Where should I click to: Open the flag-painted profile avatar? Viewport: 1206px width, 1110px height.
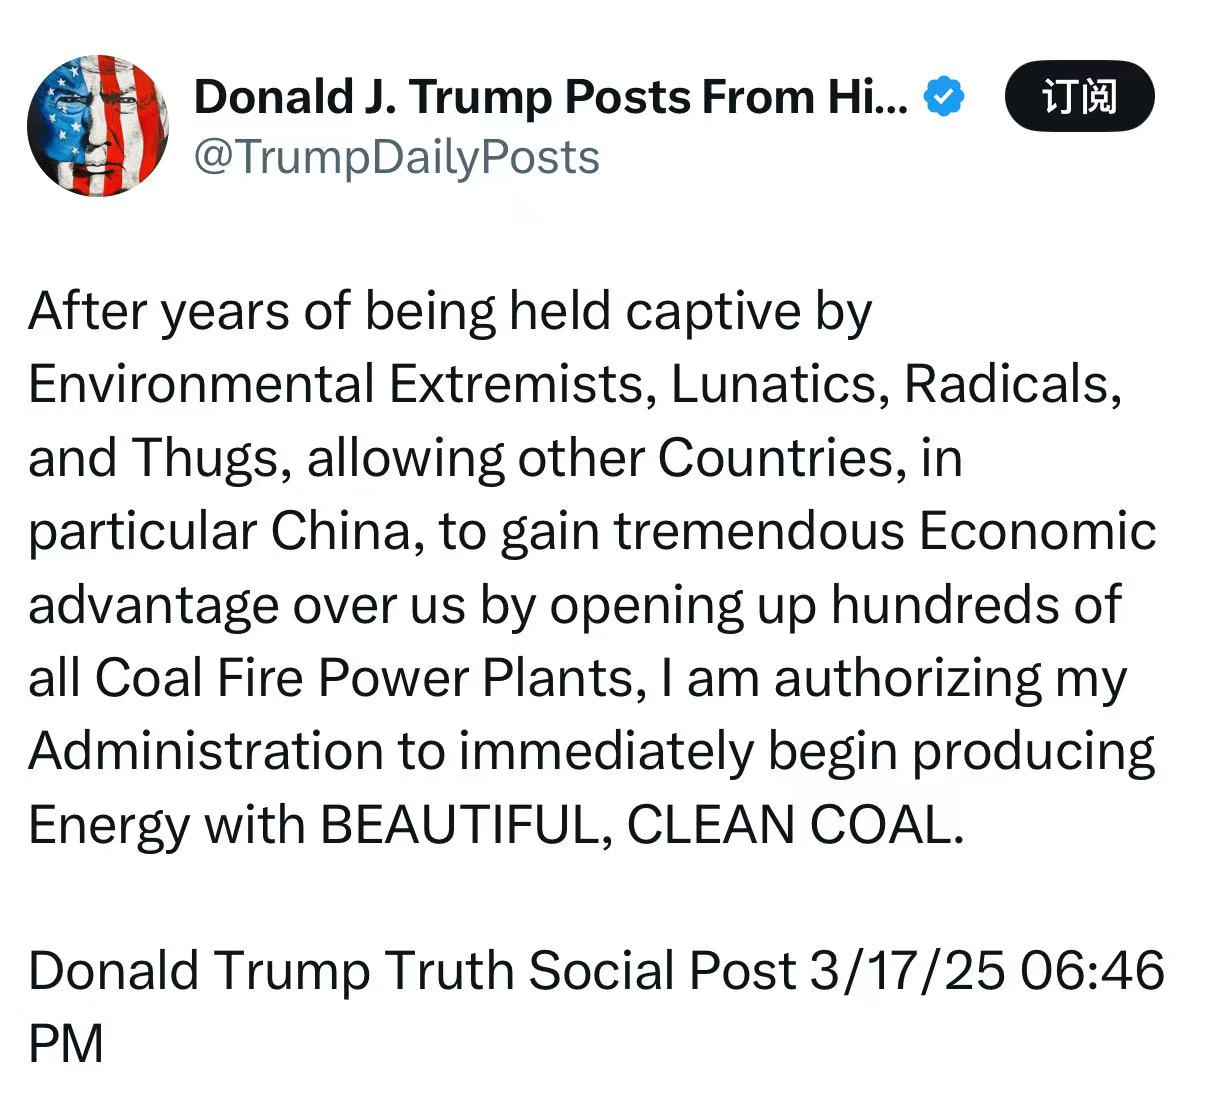(98, 126)
